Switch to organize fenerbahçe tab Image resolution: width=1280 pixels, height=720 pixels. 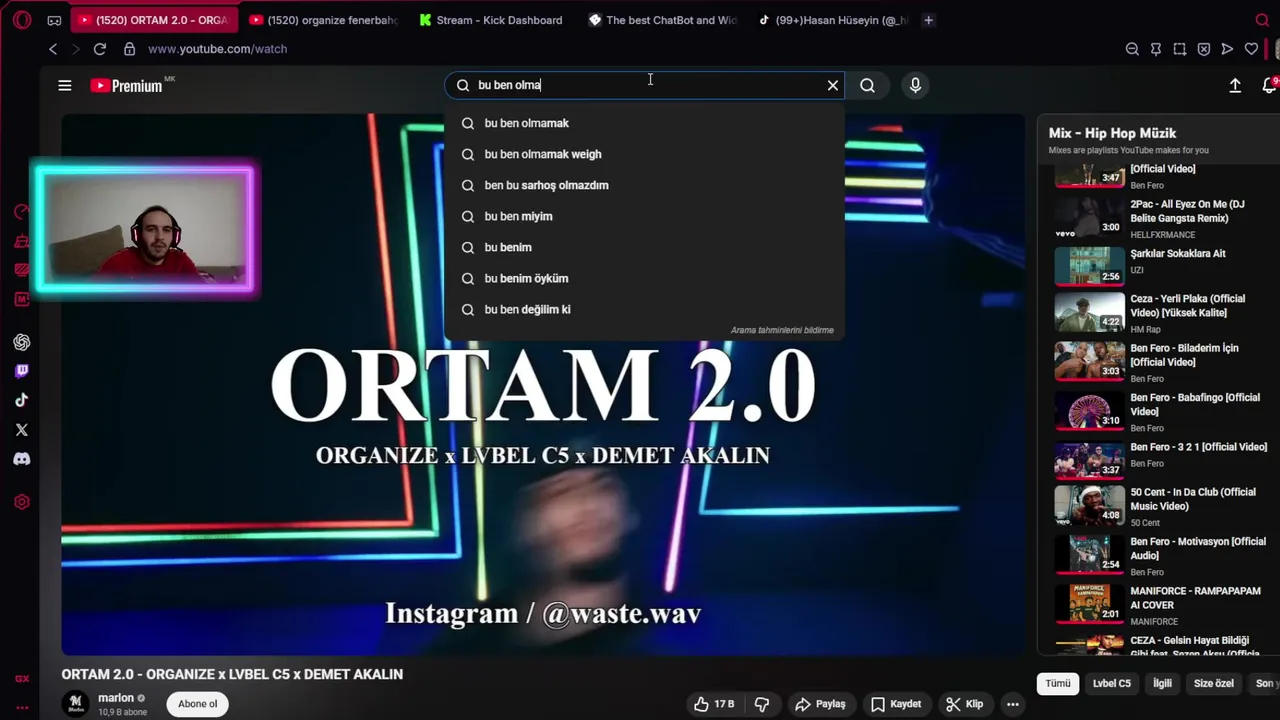(324, 20)
